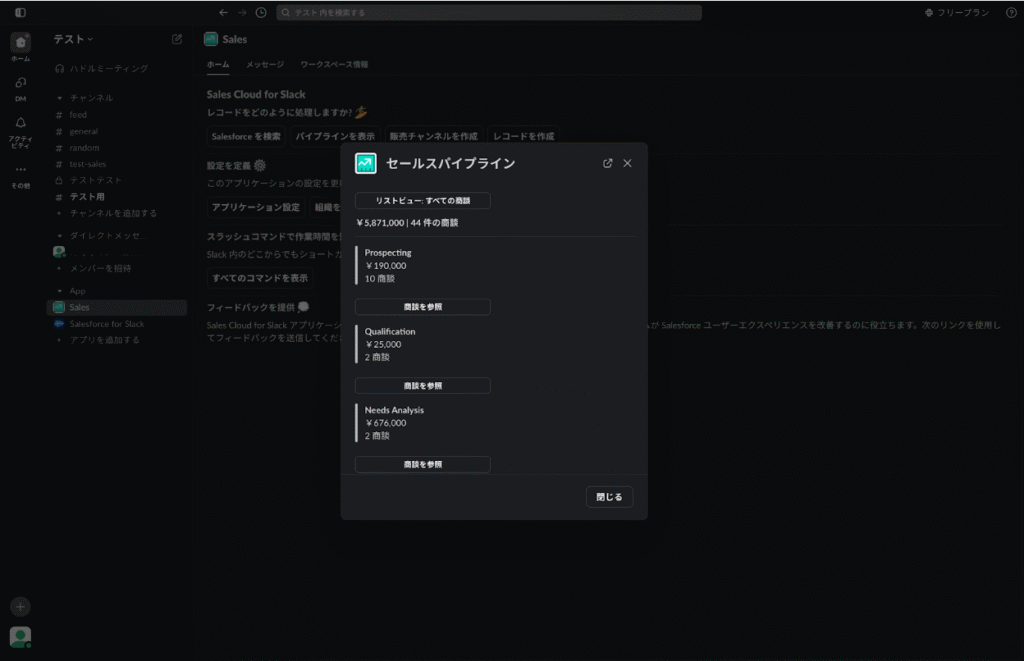Click 商談を参照 under Qualification
Viewport: 1024px width, 661px height.
click(x=423, y=386)
